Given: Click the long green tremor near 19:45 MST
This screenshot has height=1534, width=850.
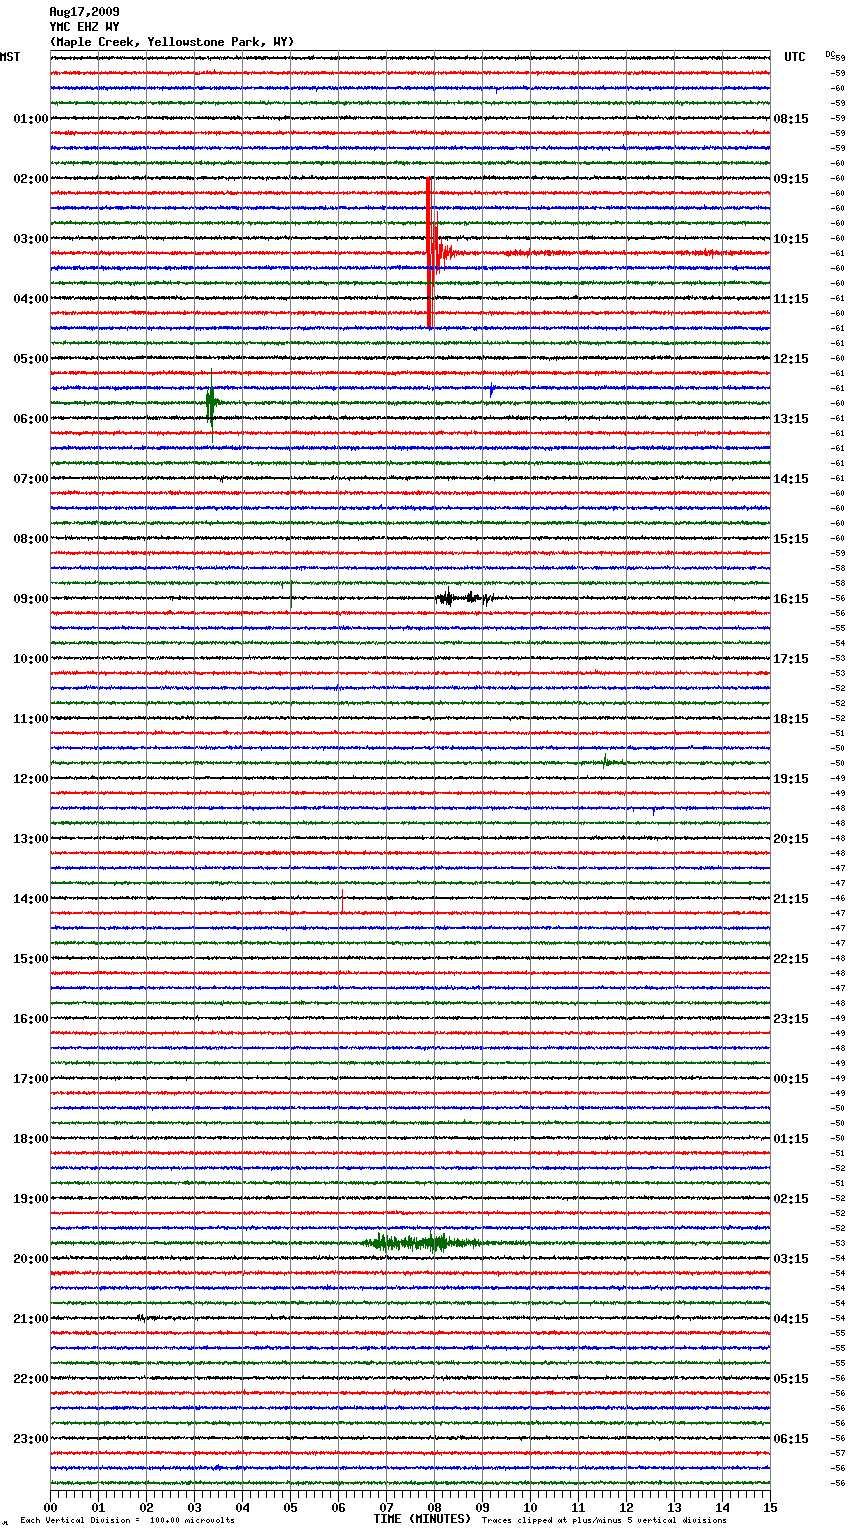Looking at the screenshot, I should (423, 1243).
